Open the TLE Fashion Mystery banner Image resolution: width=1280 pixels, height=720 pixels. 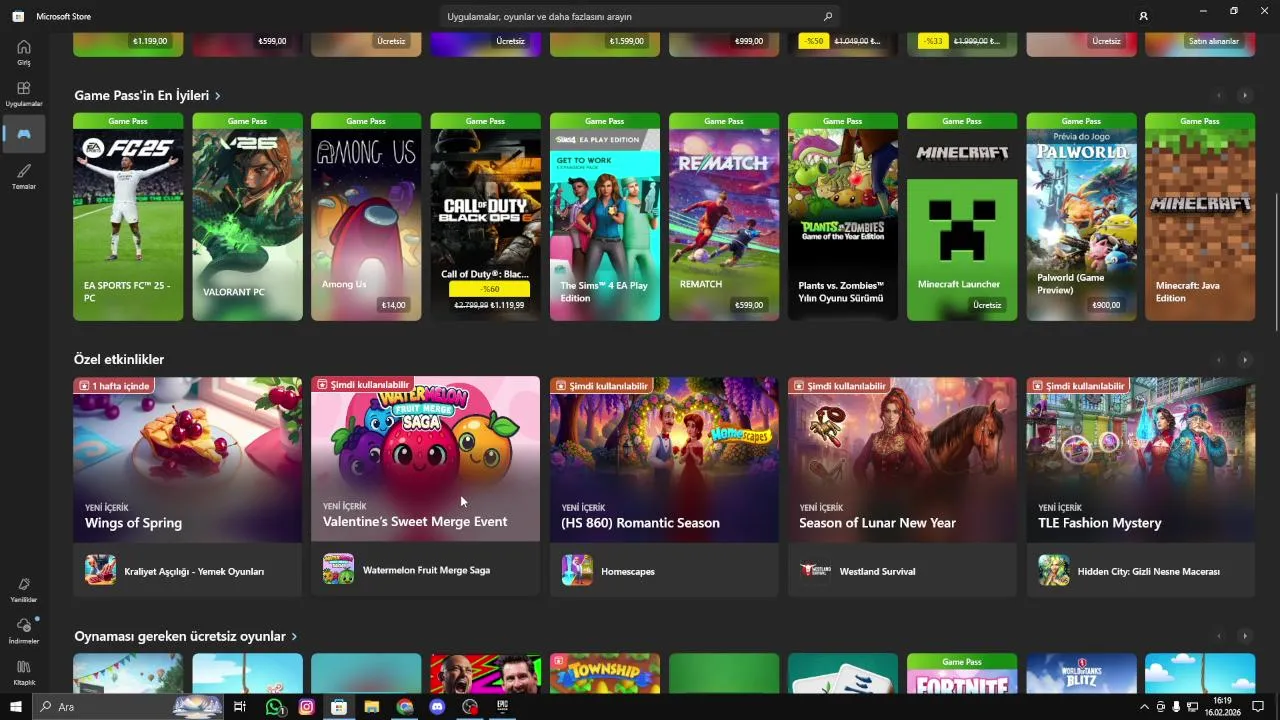(1140, 459)
